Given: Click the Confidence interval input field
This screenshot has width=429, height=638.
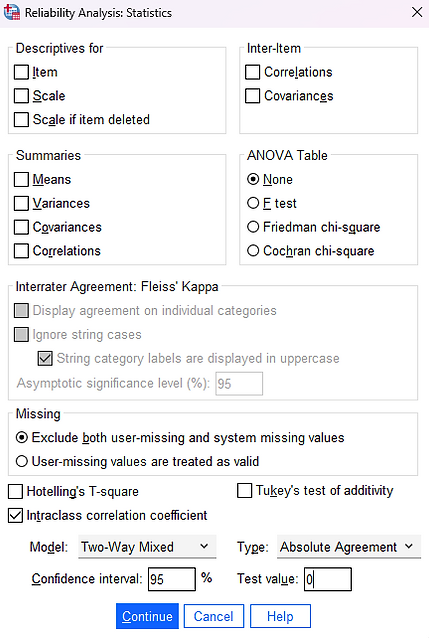Looking at the screenshot, I should pos(172,579).
